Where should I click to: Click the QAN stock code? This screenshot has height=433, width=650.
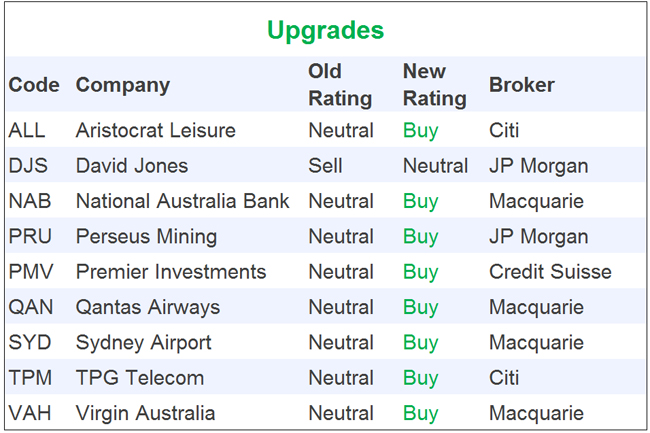[x=30, y=307]
